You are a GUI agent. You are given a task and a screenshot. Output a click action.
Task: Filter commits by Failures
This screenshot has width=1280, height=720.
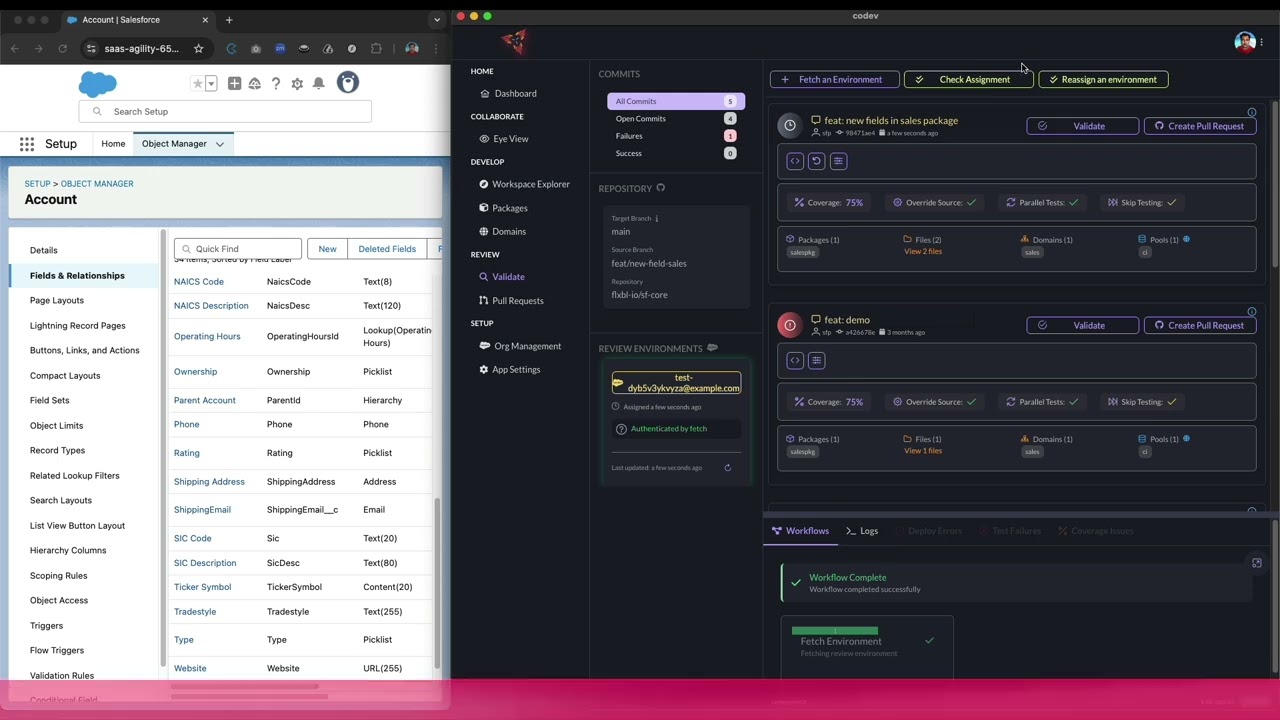[675, 136]
